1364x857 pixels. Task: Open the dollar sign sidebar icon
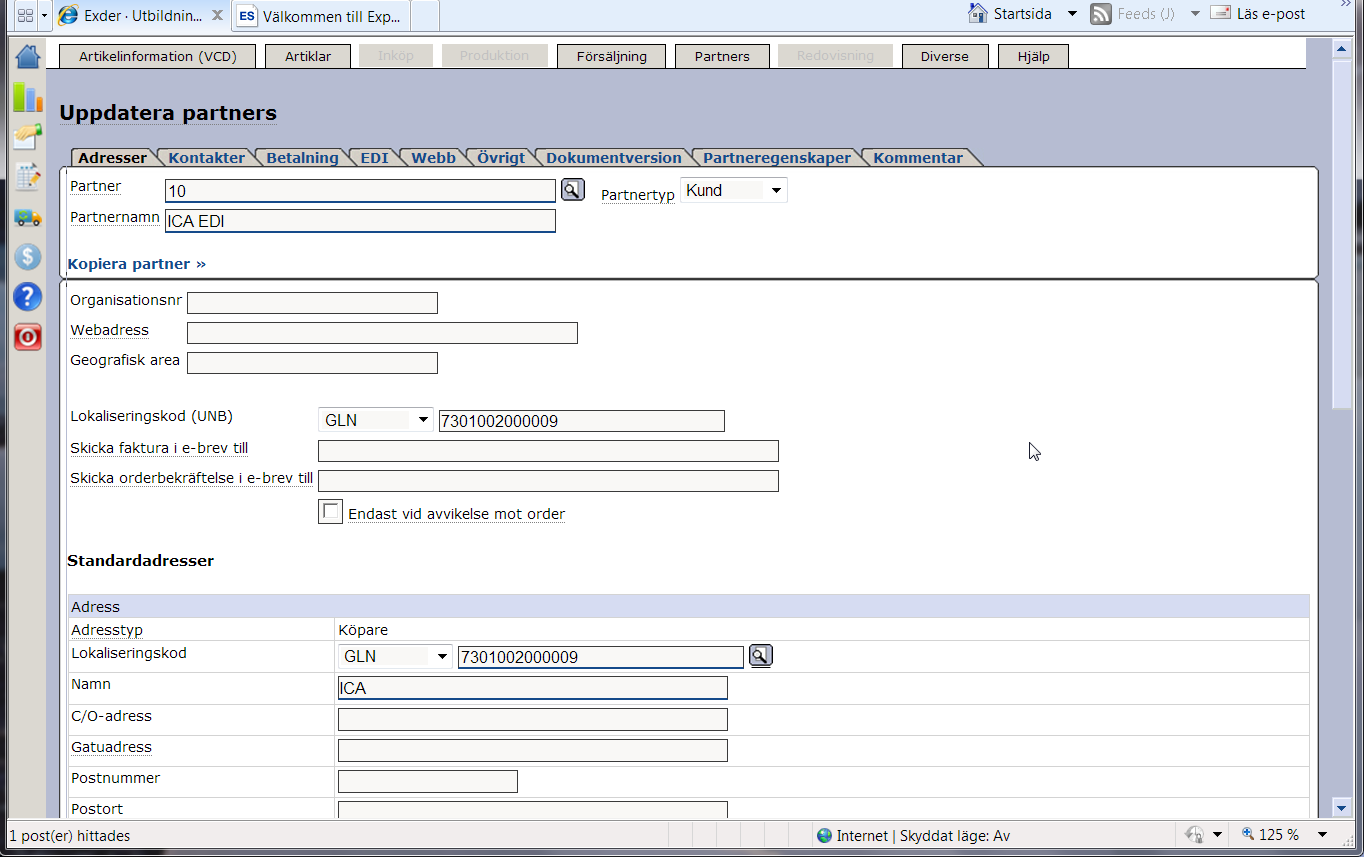pyautogui.click(x=27, y=257)
